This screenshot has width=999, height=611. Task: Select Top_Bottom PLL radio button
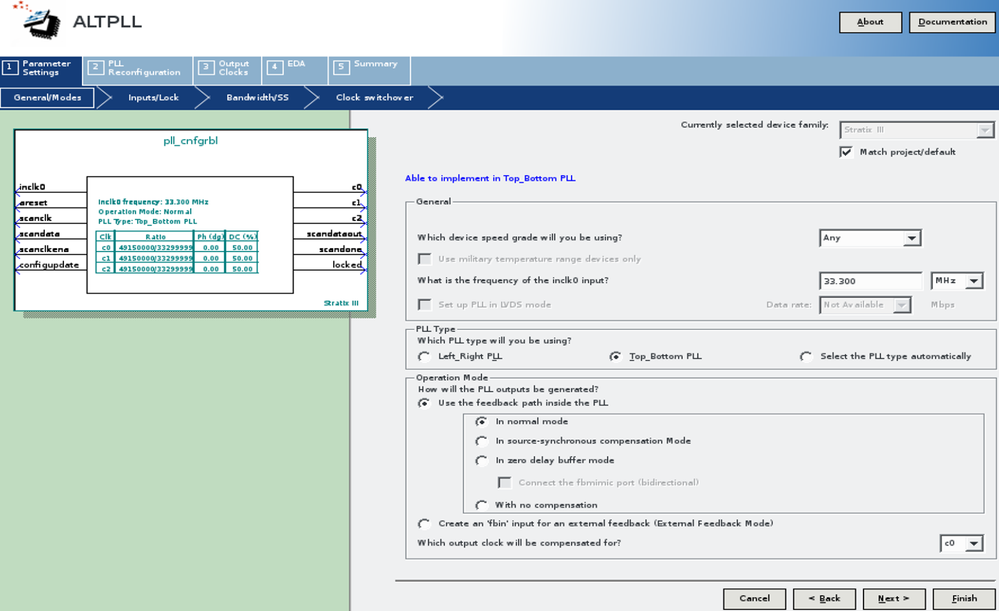(615, 356)
